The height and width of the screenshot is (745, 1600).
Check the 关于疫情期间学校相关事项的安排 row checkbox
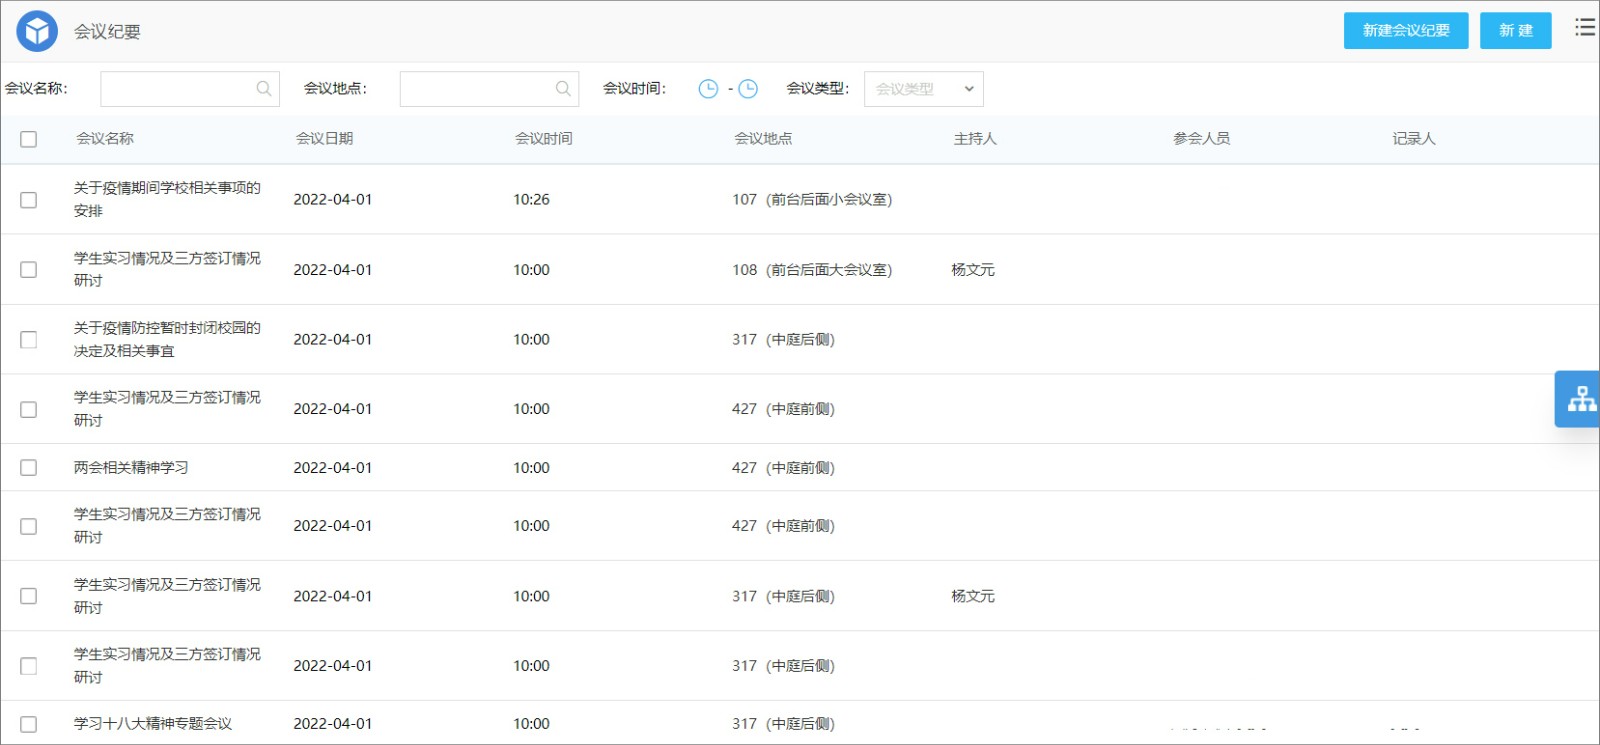tap(29, 200)
